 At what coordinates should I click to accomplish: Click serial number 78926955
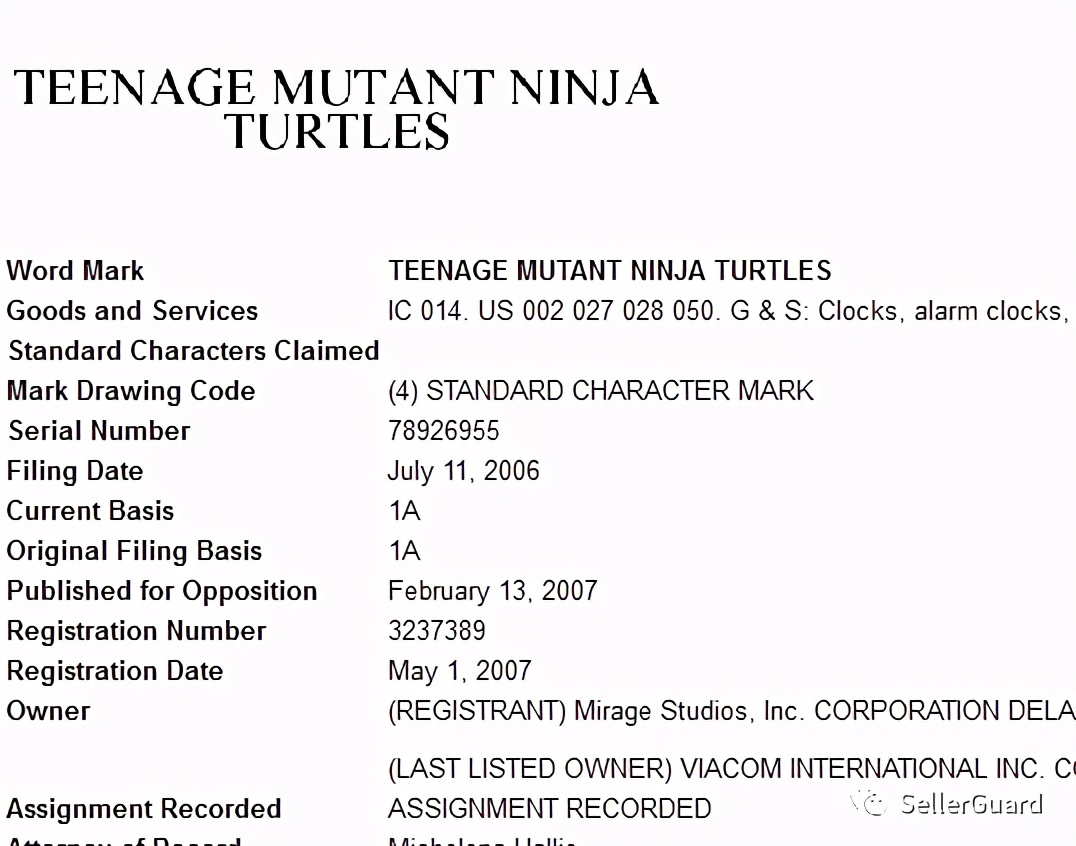(x=444, y=431)
